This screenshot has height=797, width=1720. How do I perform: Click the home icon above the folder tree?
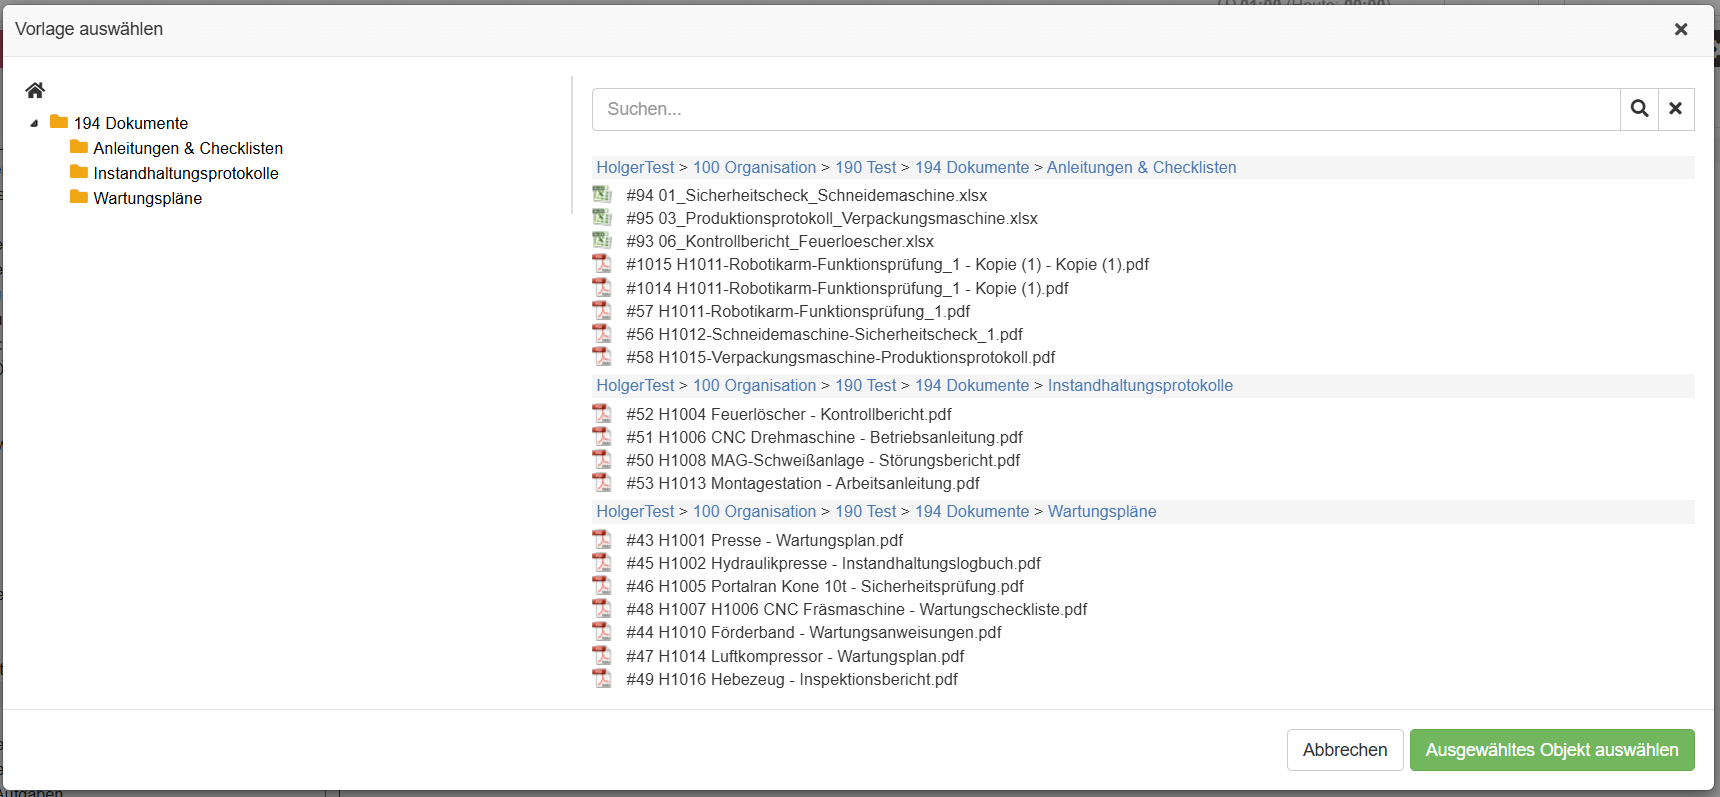(x=35, y=91)
